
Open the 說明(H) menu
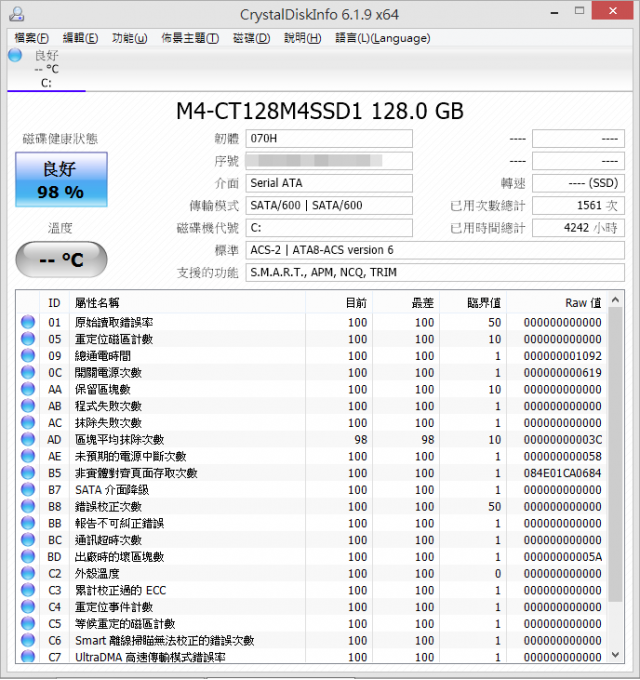303,38
